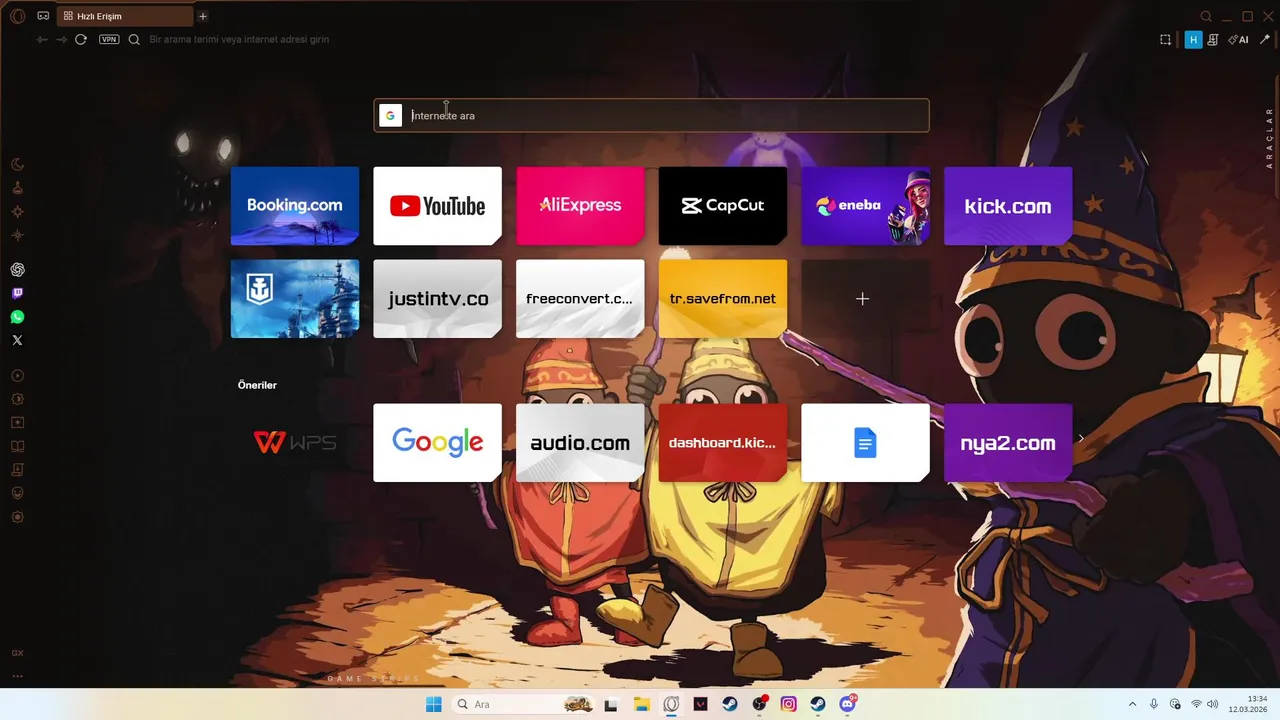Open GX Corner controller icon
The height and width of the screenshot is (720, 1280).
point(43,16)
